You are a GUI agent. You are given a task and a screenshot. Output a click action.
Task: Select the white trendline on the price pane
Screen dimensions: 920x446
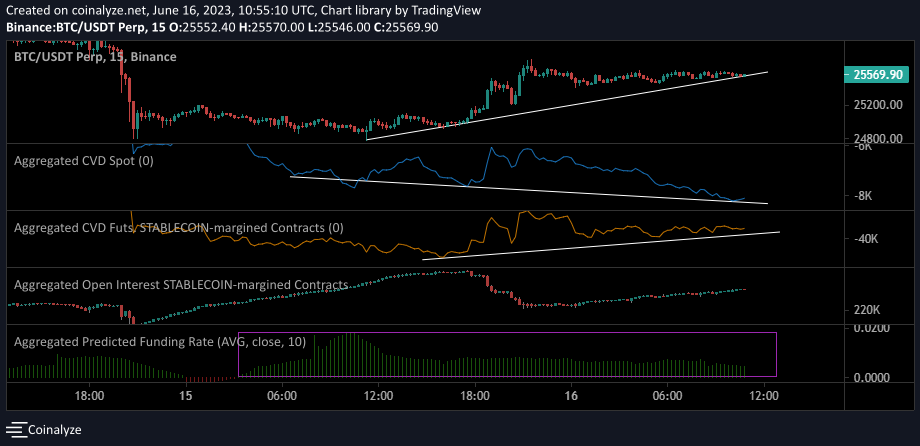567,106
